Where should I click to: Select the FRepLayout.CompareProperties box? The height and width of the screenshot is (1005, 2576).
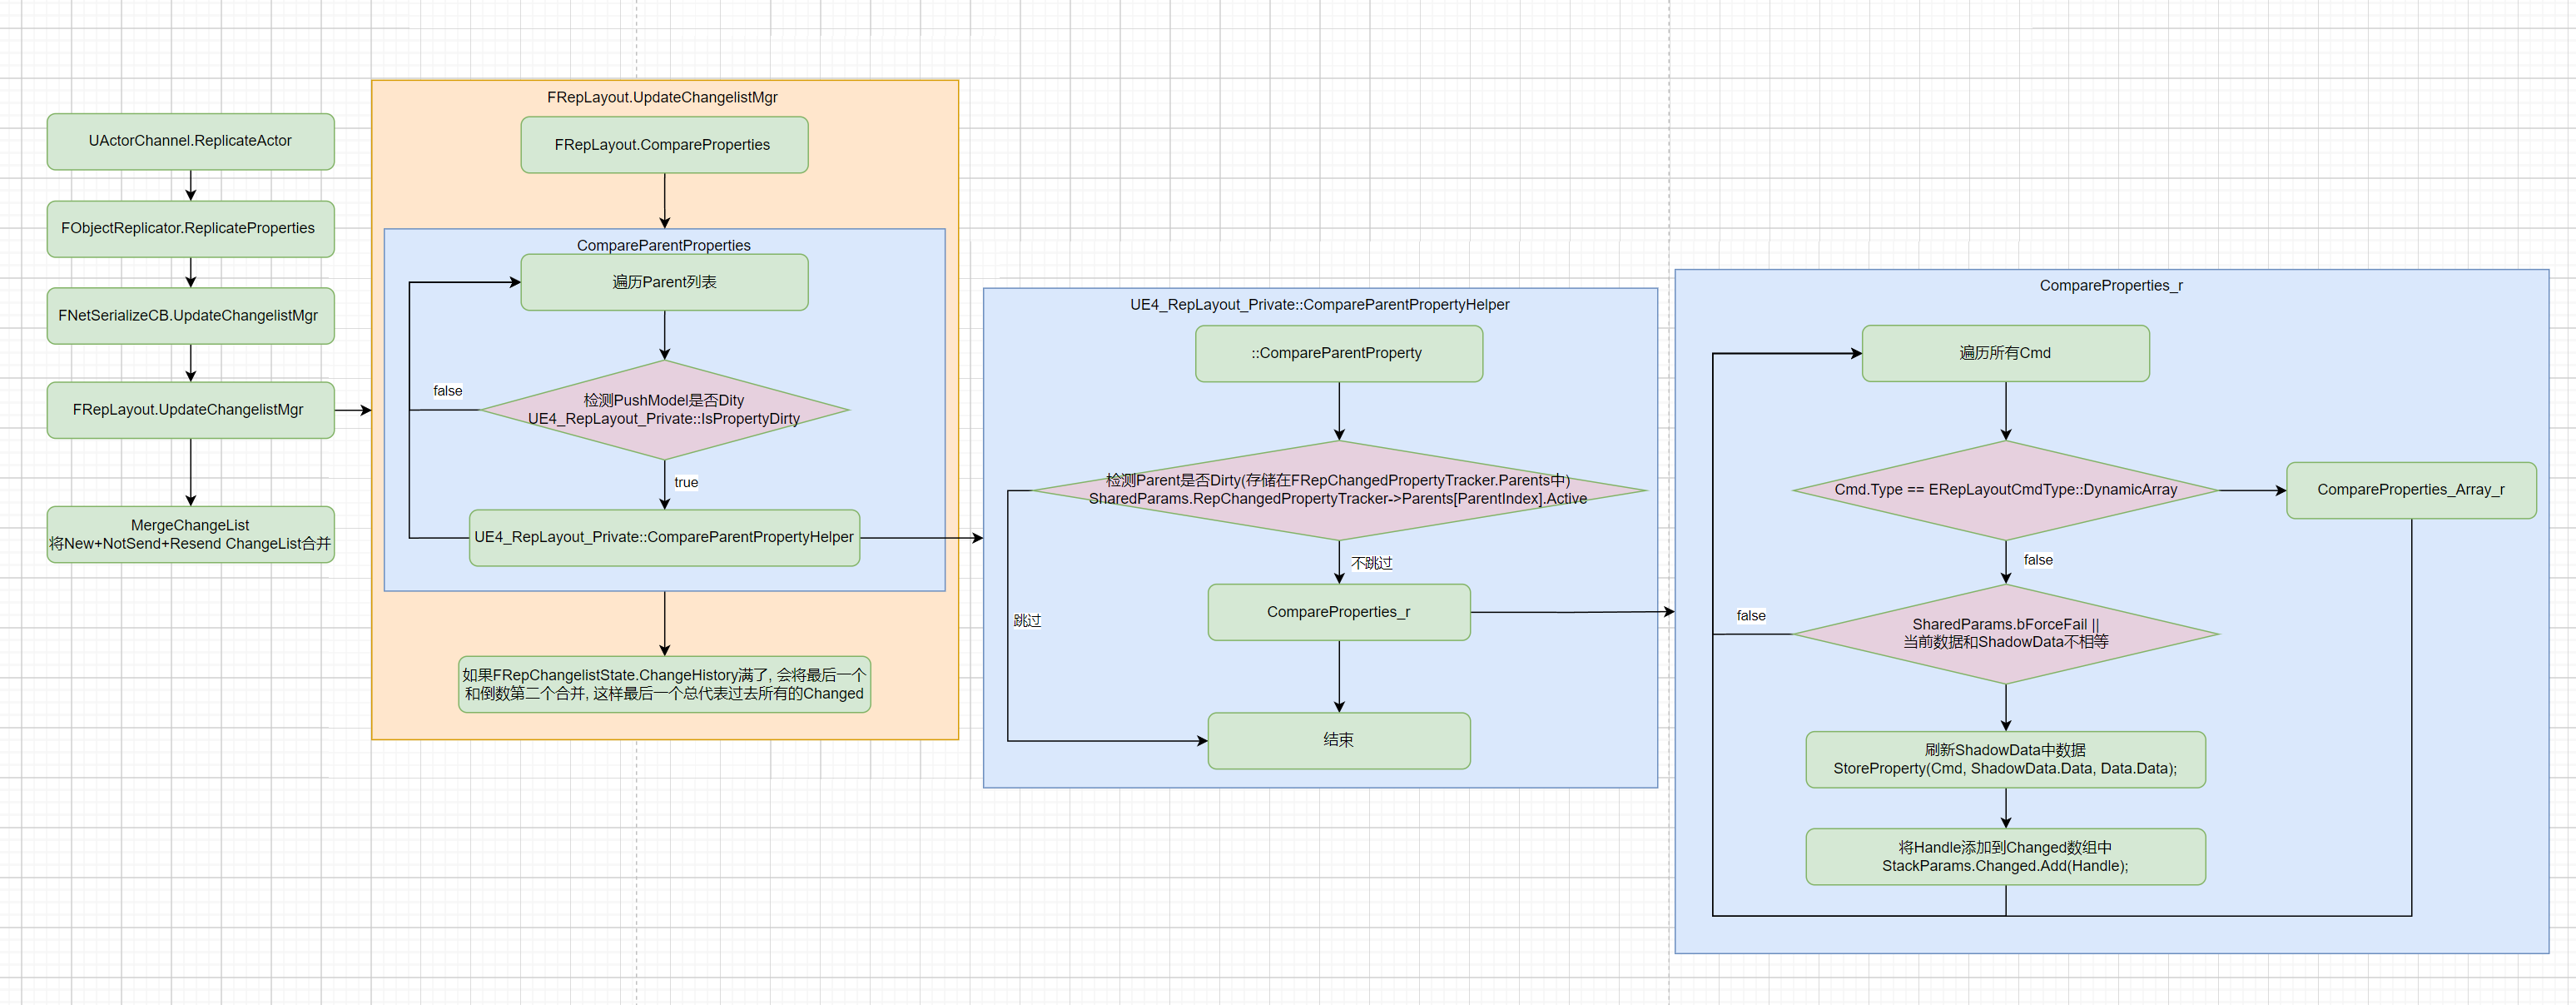663,145
